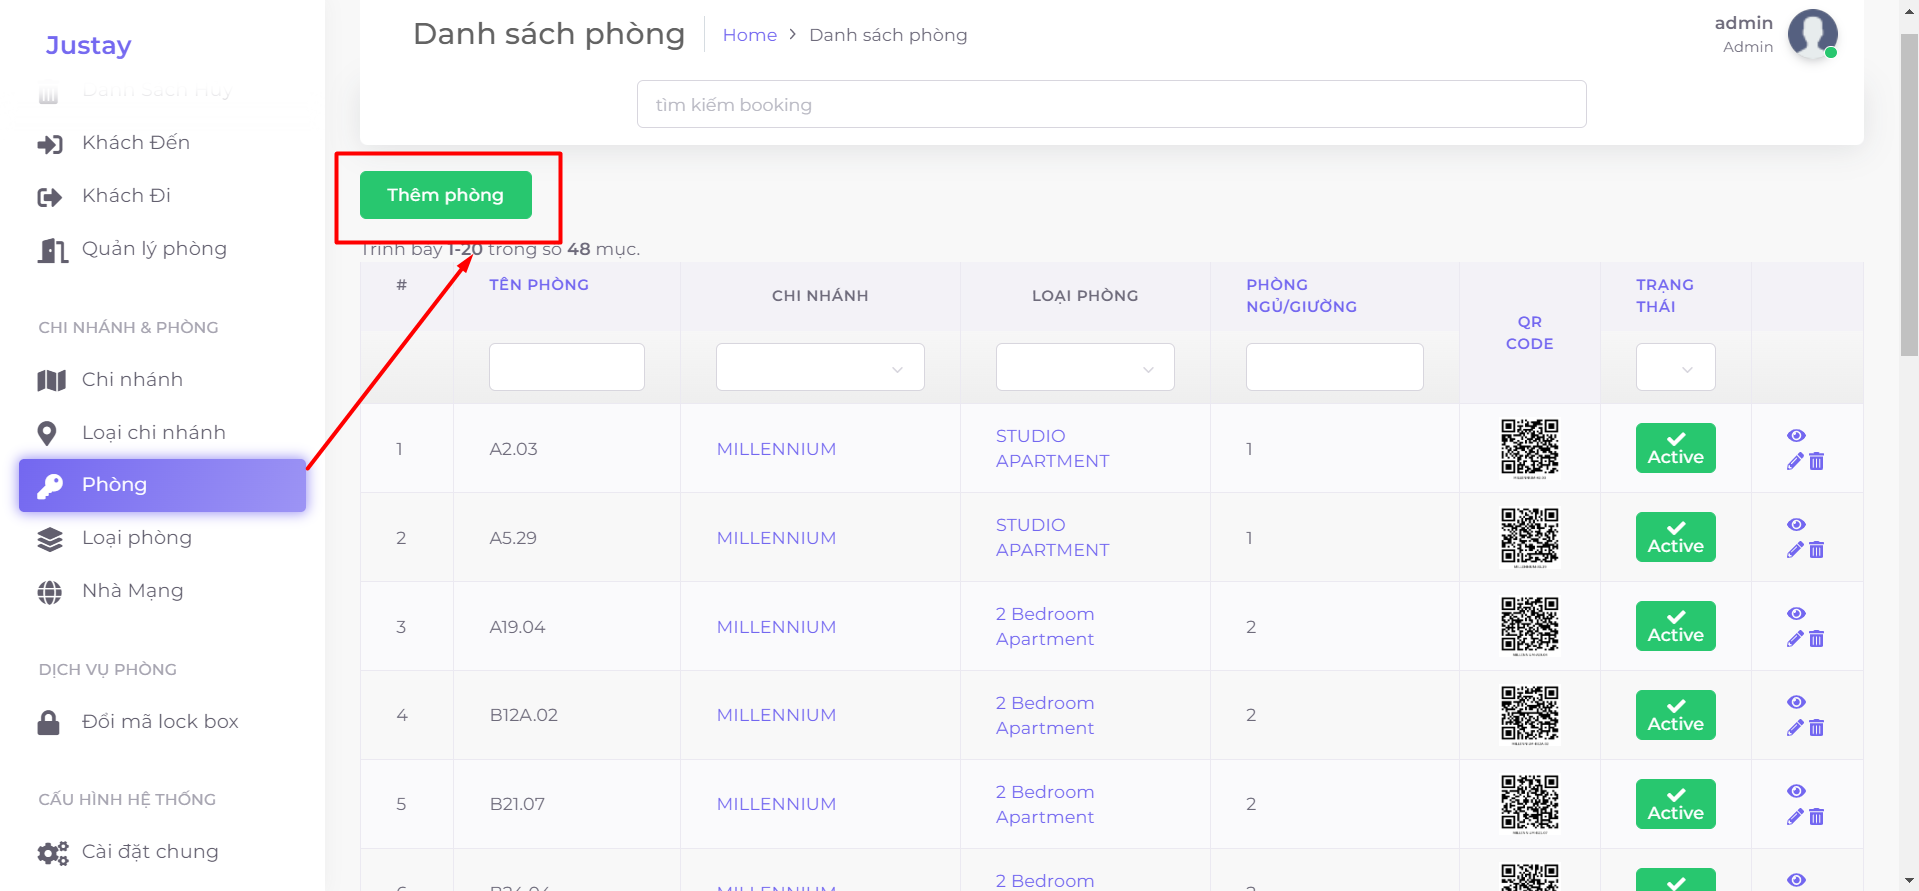The image size is (1919, 891).
Task: Click the edit pencil icon for room A2.03
Action: click(x=1795, y=461)
